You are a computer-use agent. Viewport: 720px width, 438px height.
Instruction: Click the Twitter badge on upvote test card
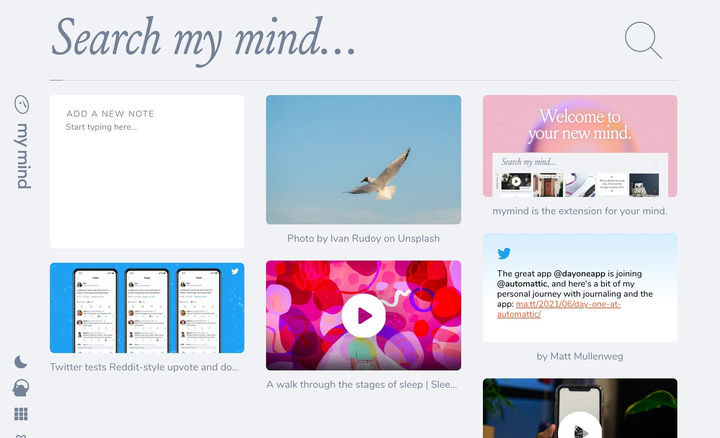pyautogui.click(x=235, y=271)
